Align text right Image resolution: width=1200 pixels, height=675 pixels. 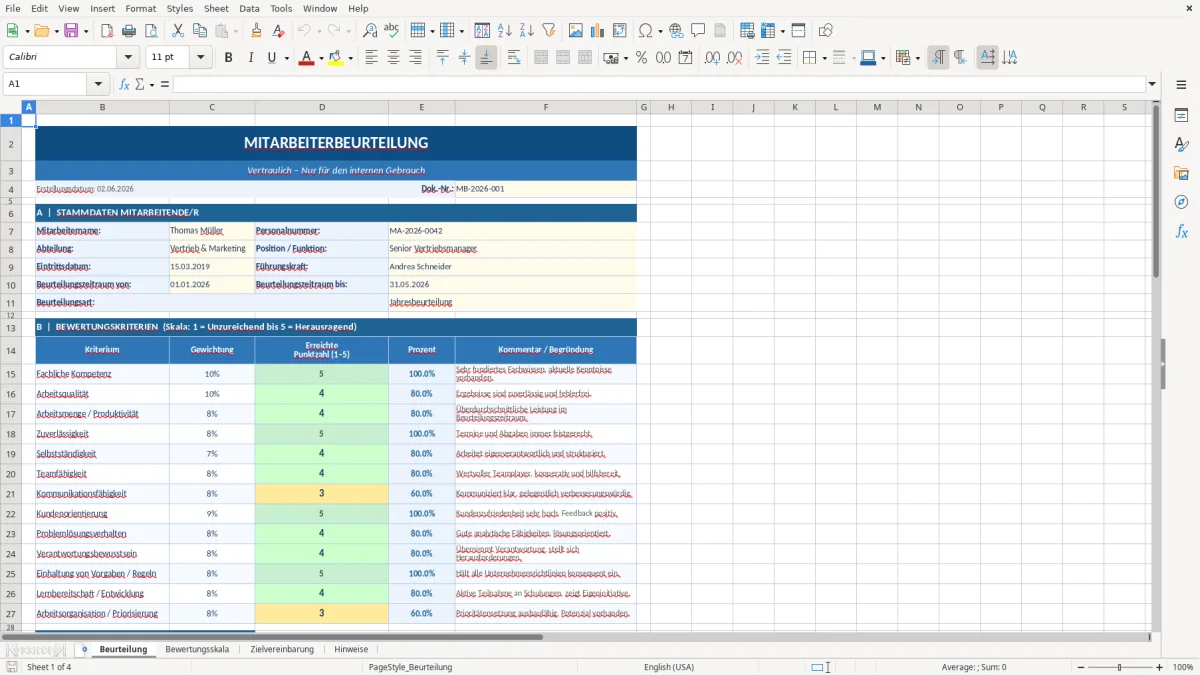[415, 58]
